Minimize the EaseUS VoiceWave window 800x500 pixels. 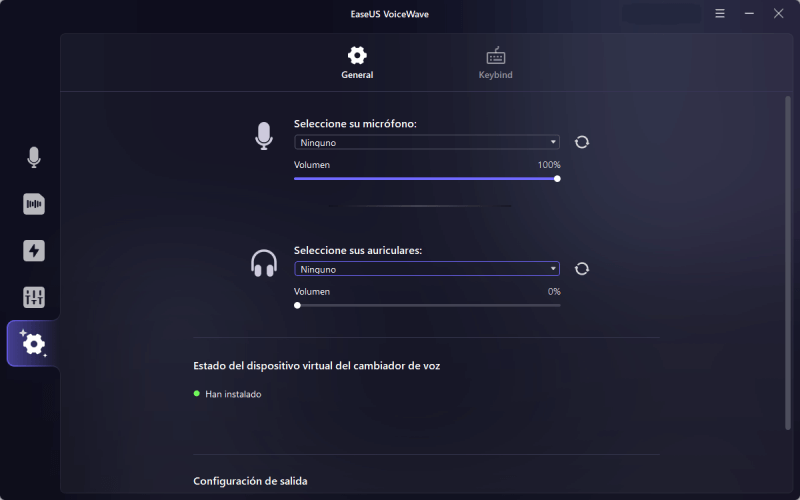tap(749, 13)
